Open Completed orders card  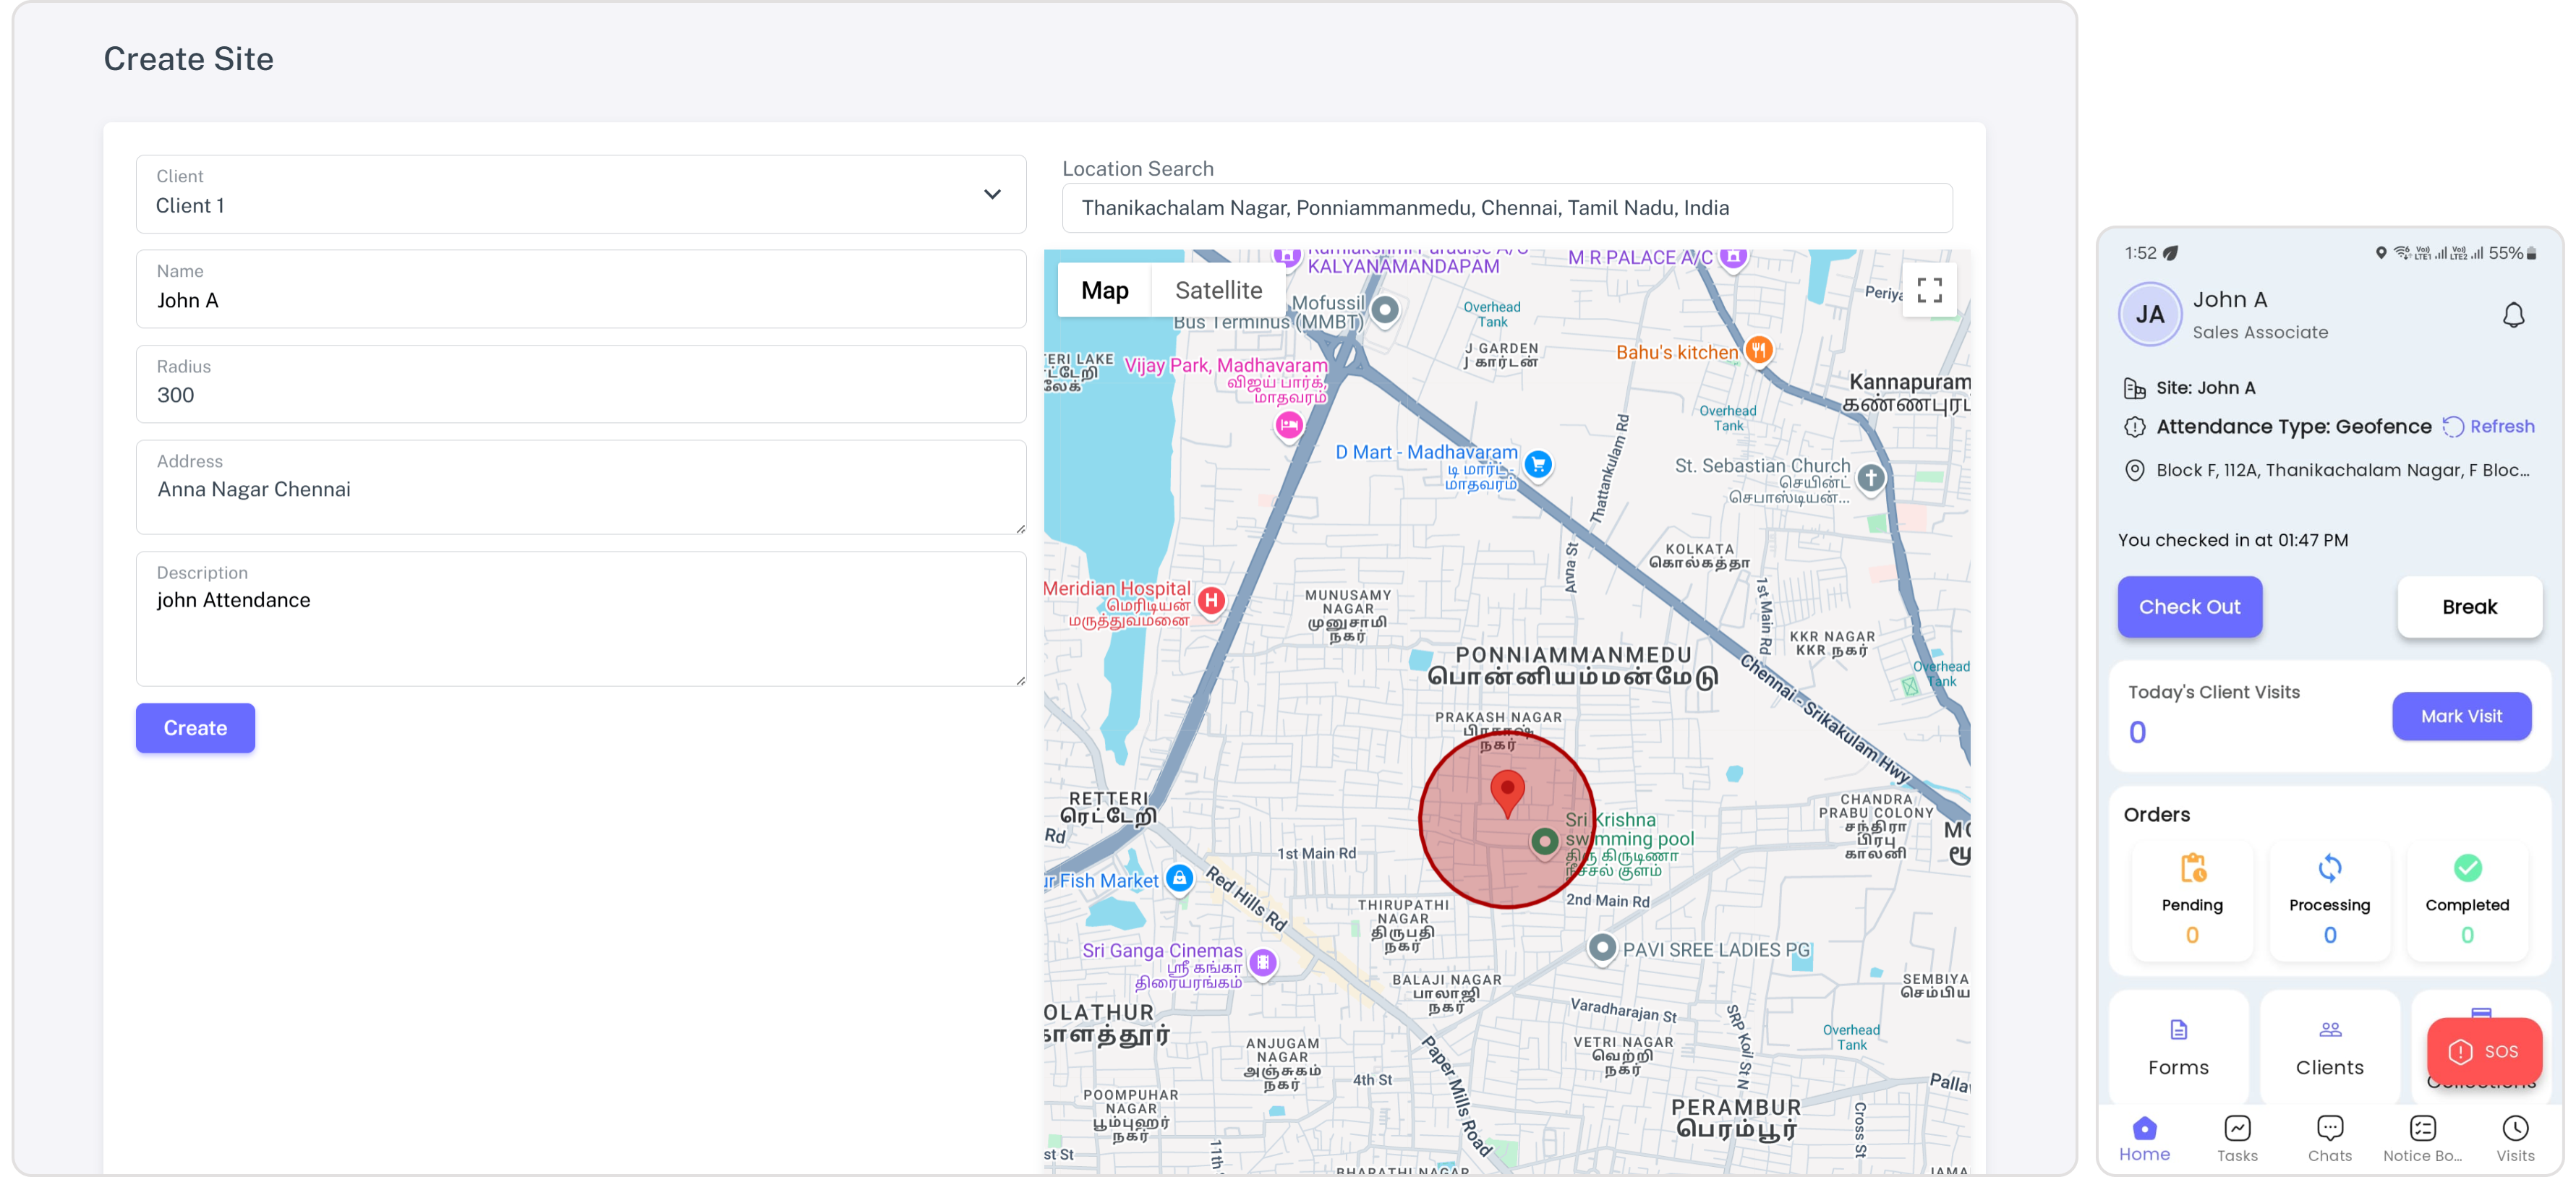point(2467,901)
